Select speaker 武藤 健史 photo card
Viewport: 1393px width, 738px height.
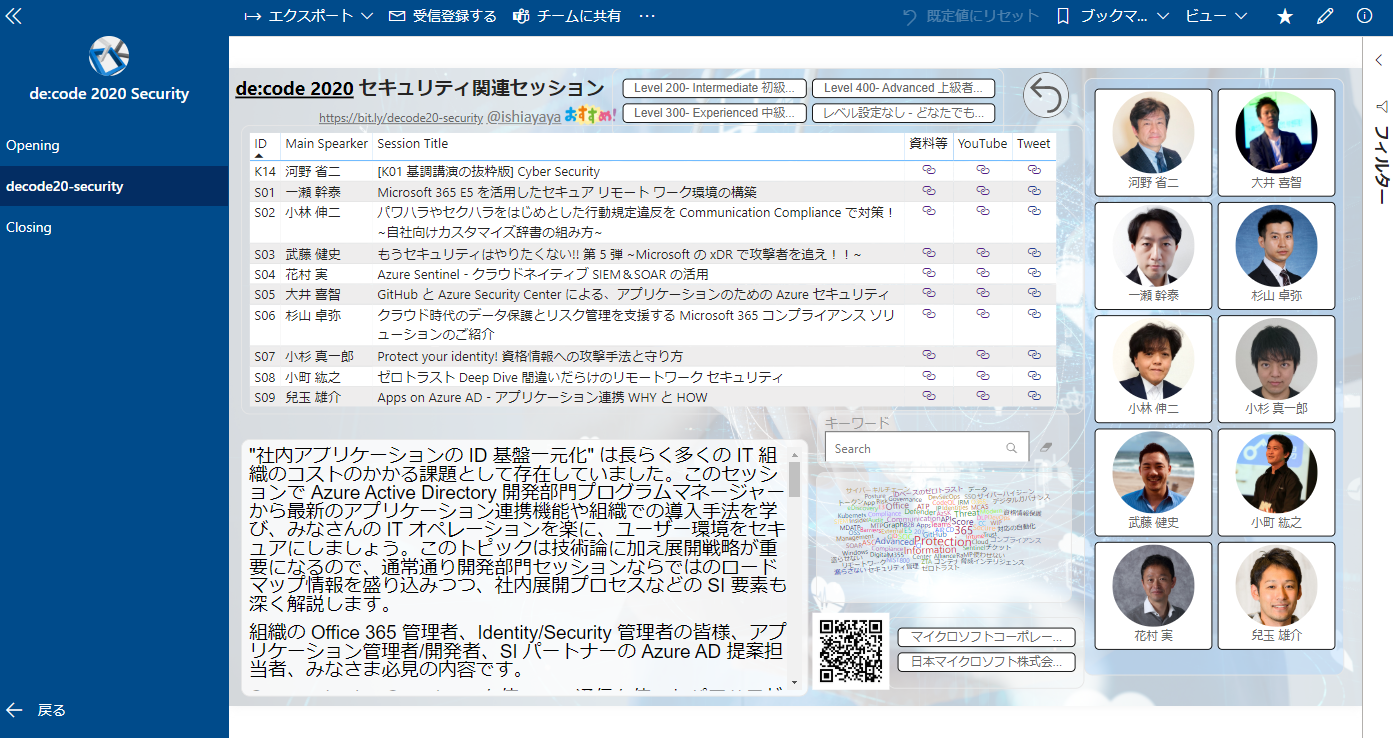(x=1153, y=482)
